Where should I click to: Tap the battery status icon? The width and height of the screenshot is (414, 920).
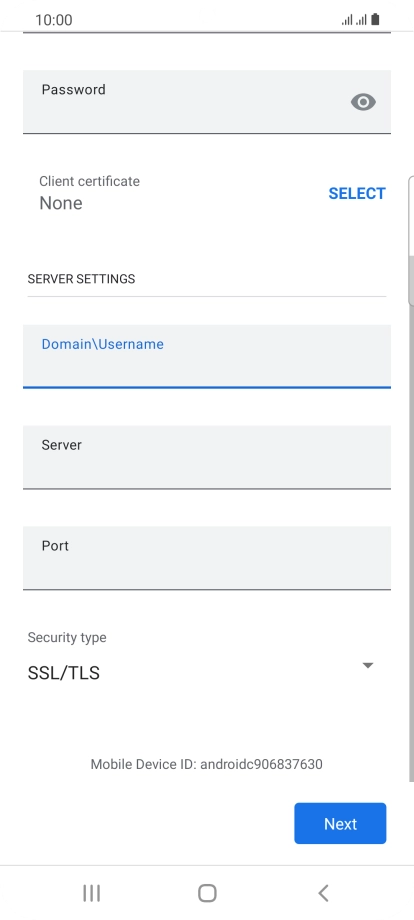tap(375, 19)
